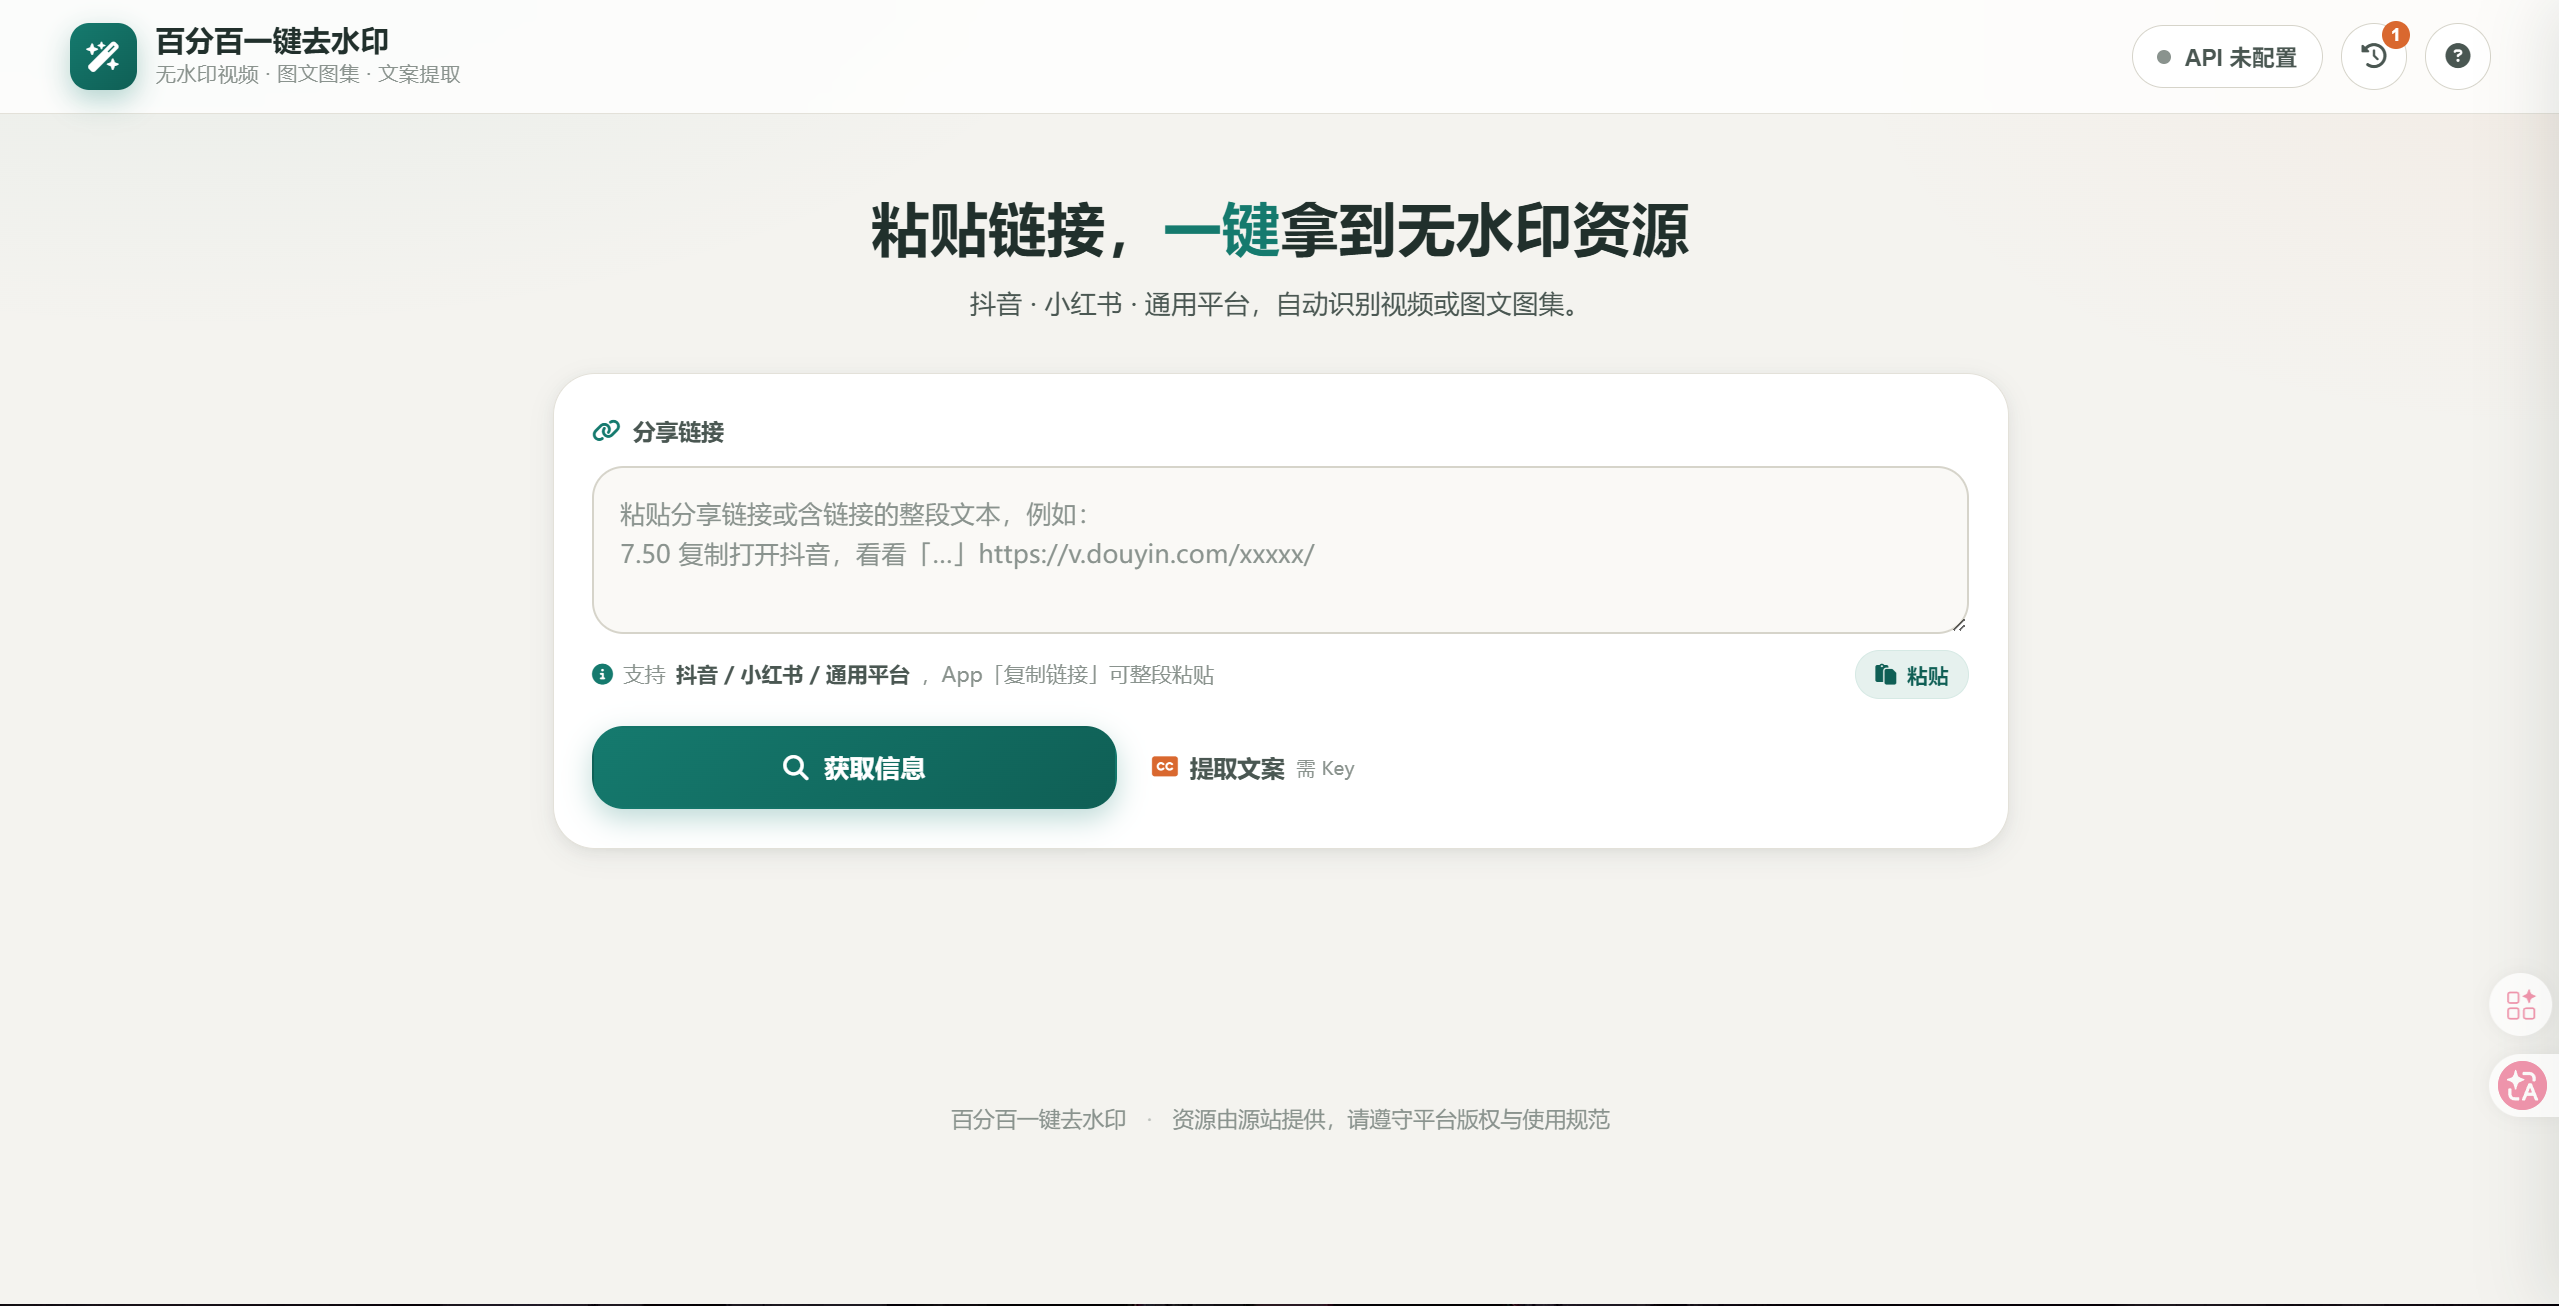This screenshot has height=1306, width=2559.
Task: Click inside the share link text area
Action: click(x=1280, y=550)
